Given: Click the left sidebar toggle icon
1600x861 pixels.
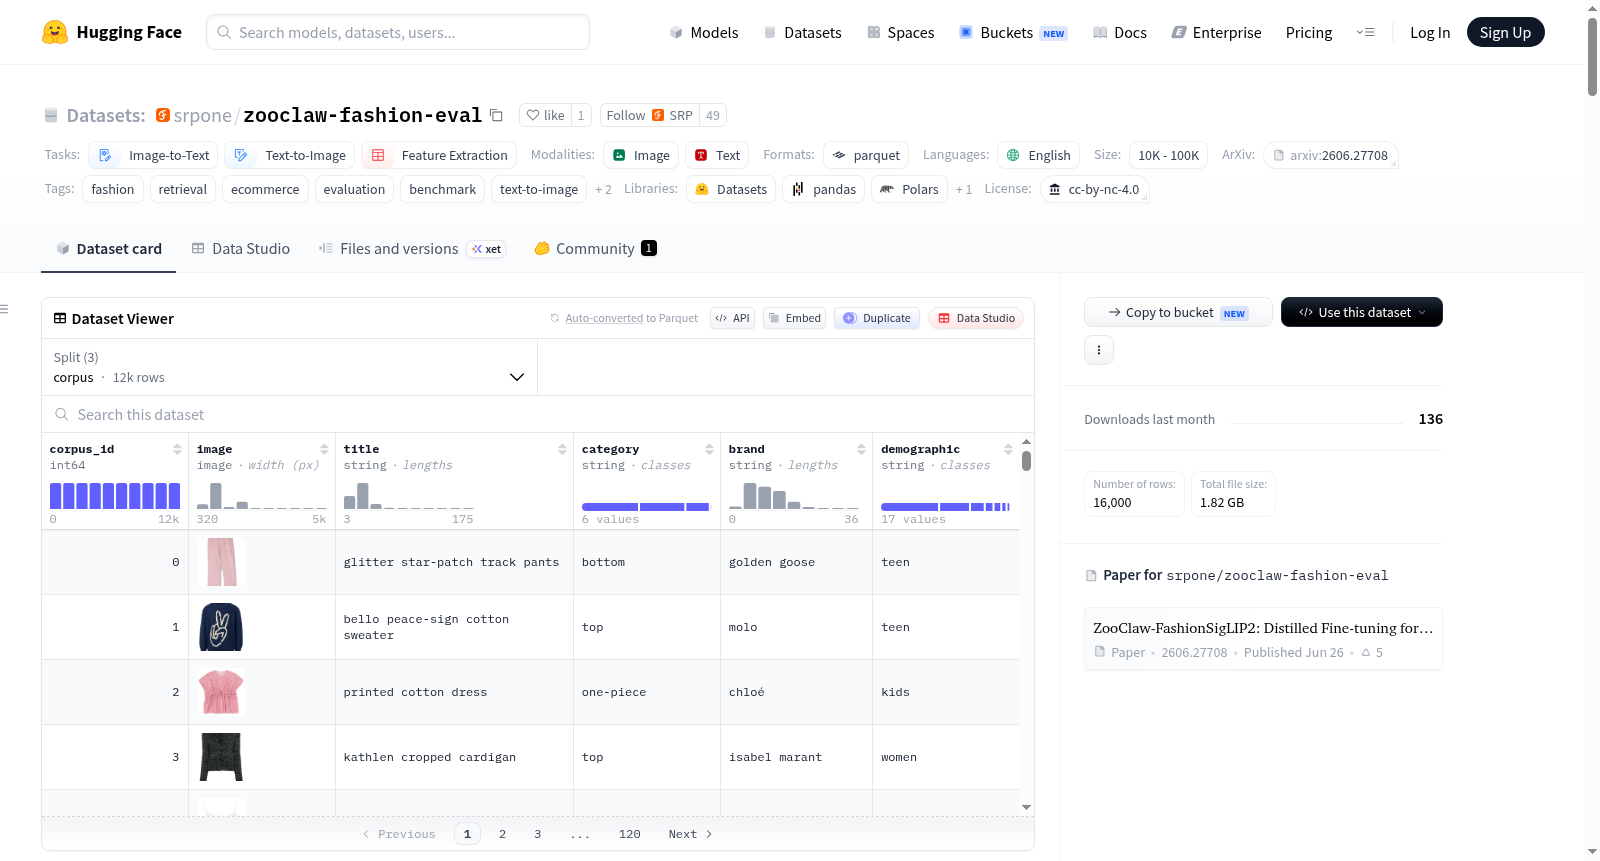Looking at the screenshot, I should coord(4,309).
